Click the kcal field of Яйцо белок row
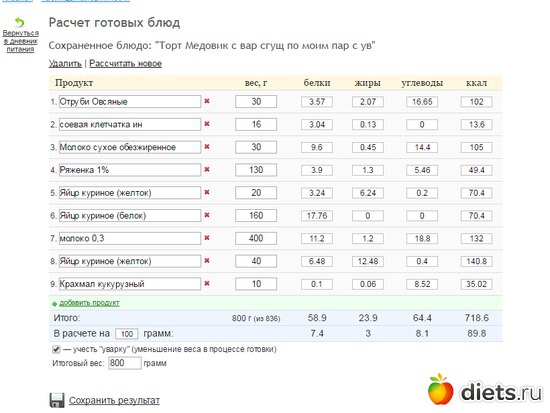Screen dimensions: 550x413 click(x=476, y=215)
